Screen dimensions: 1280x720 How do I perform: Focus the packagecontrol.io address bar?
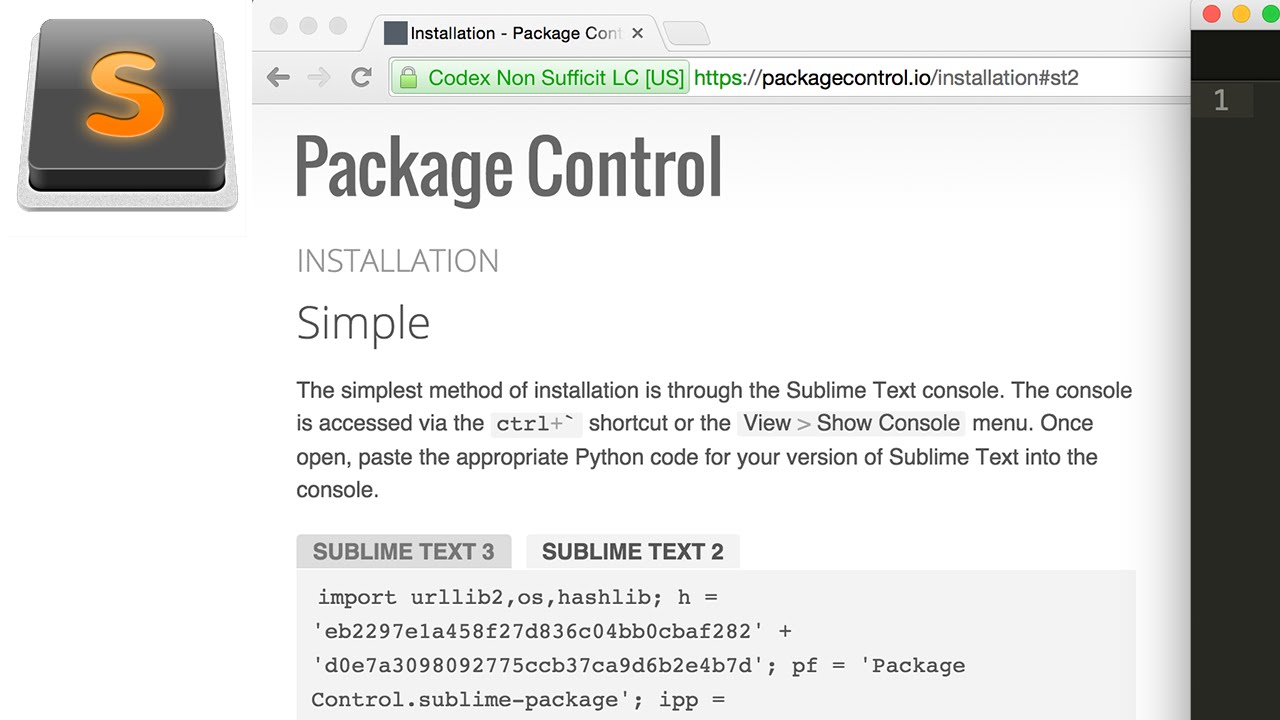920,78
